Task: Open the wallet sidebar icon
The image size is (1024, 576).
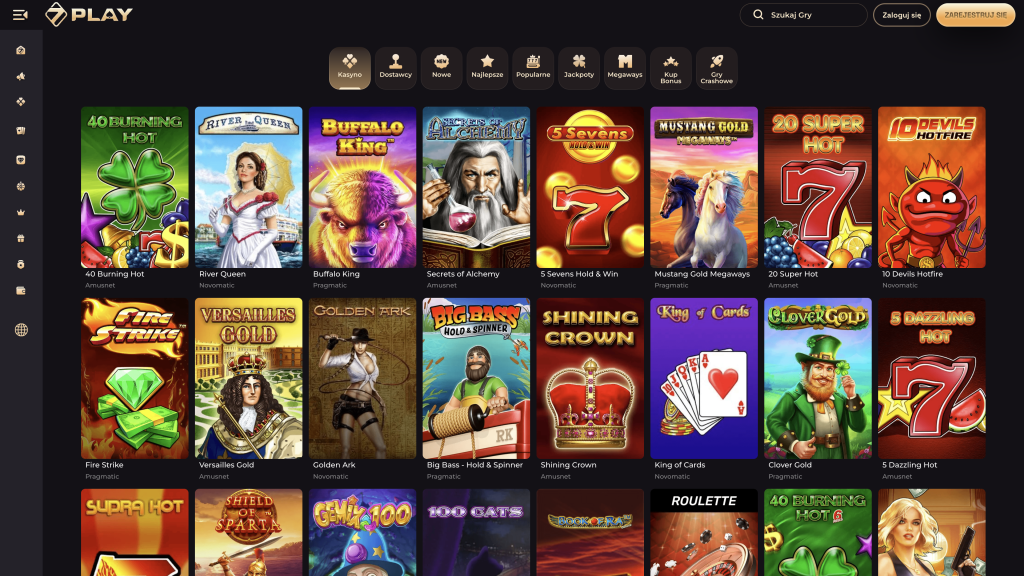Action: pyautogui.click(x=21, y=291)
